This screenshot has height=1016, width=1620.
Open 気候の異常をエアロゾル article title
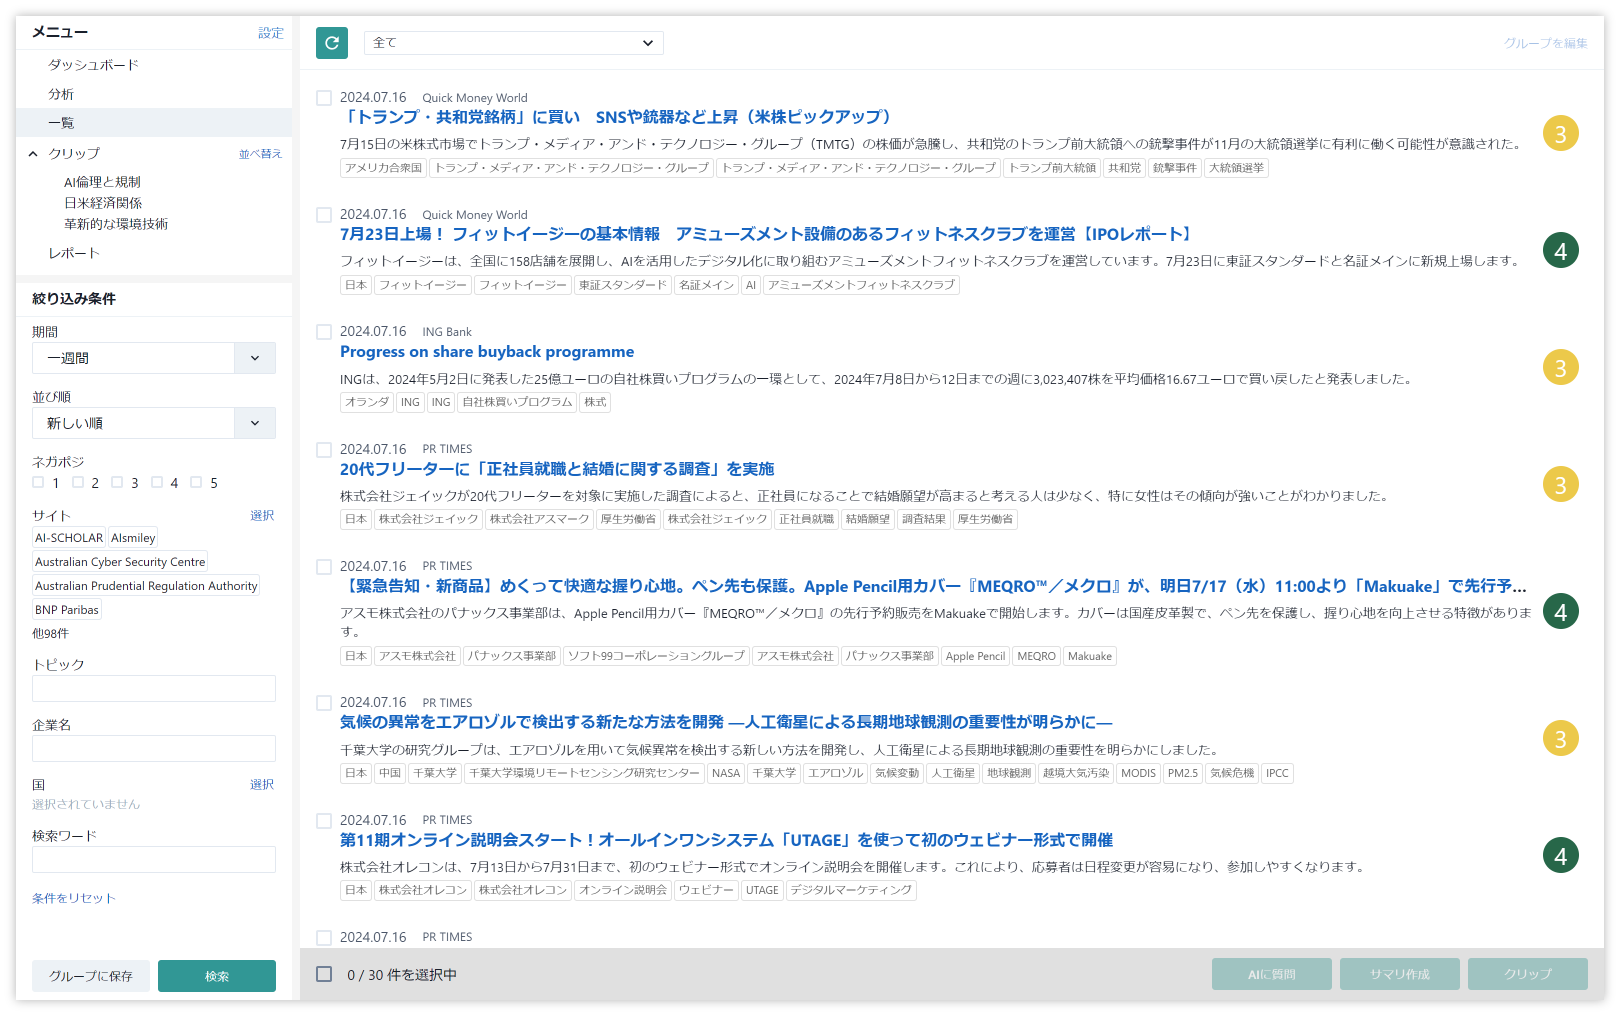point(726,722)
